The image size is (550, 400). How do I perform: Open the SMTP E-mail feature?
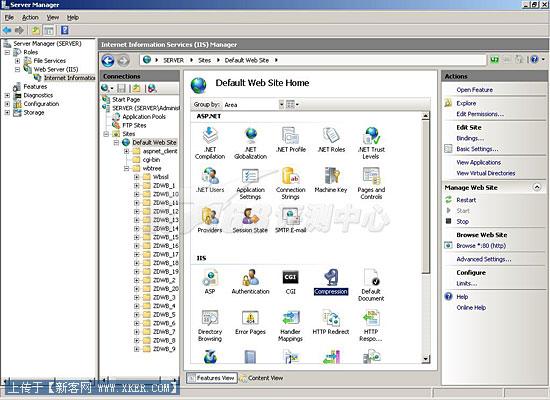(x=291, y=220)
